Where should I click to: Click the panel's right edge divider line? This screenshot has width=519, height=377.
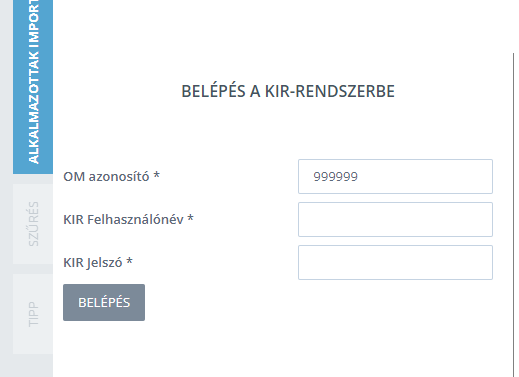(x=513, y=215)
